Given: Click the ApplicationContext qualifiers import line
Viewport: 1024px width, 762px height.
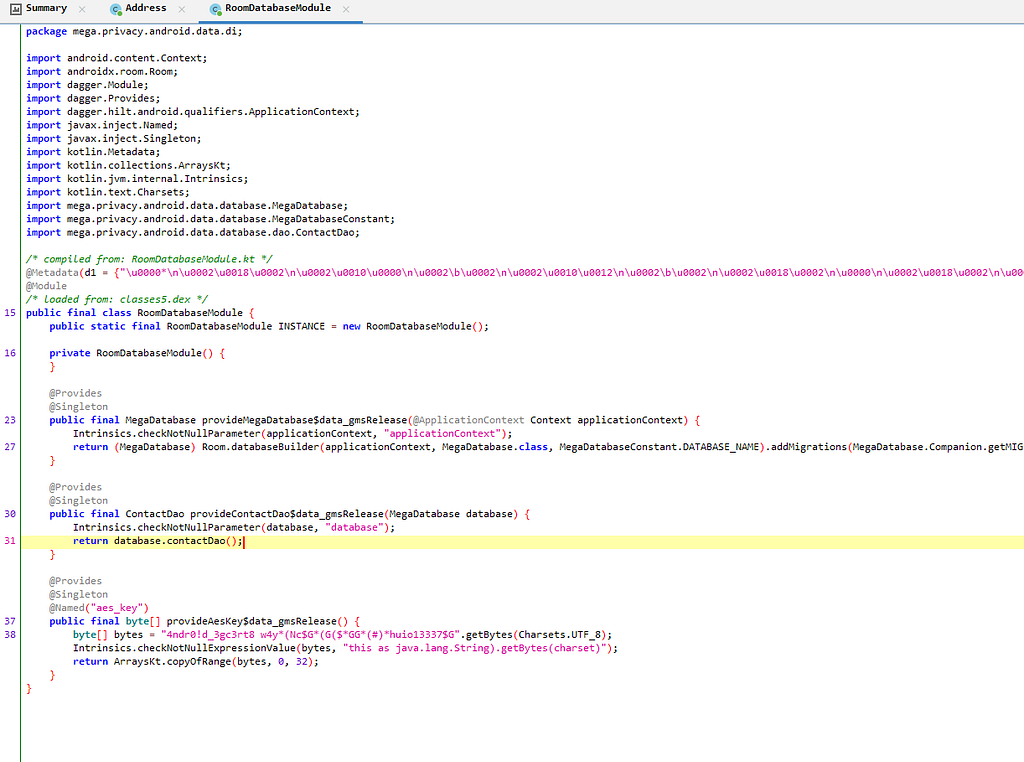Looking at the screenshot, I should pos(193,112).
